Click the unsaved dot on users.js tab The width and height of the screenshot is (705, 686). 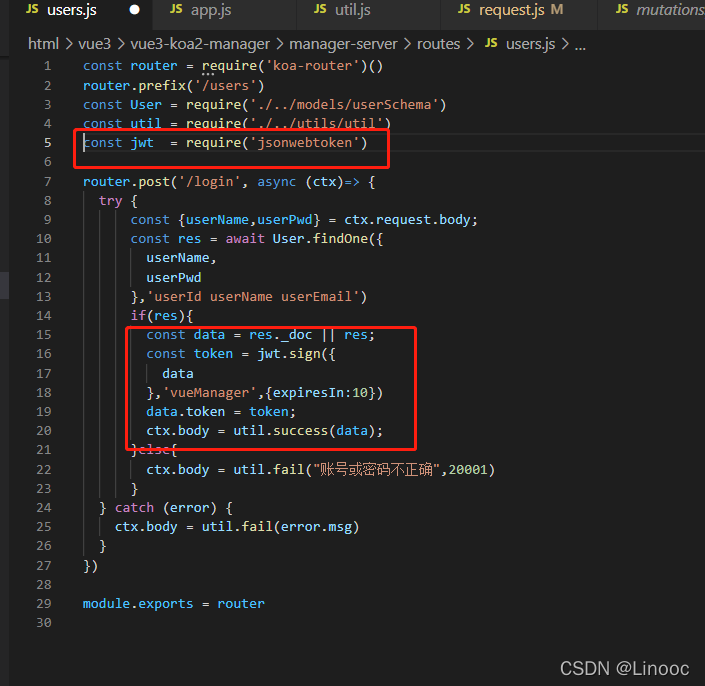(134, 10)
